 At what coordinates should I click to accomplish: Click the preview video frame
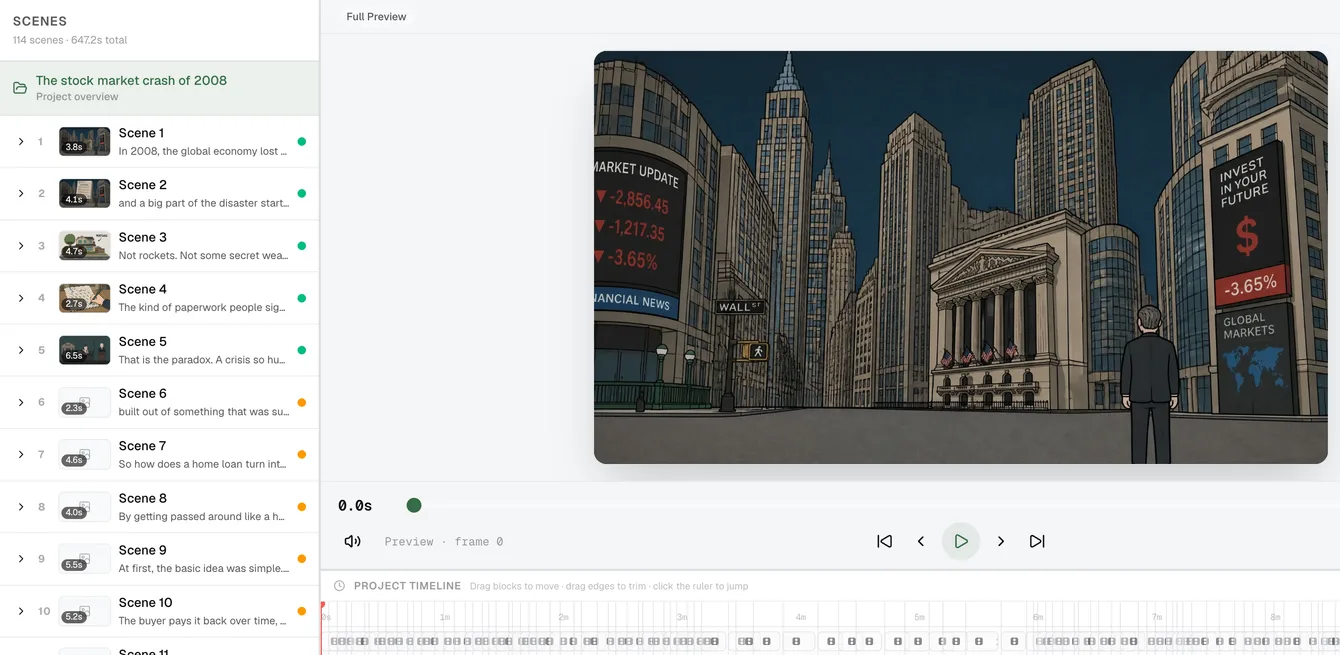(960, 257)
